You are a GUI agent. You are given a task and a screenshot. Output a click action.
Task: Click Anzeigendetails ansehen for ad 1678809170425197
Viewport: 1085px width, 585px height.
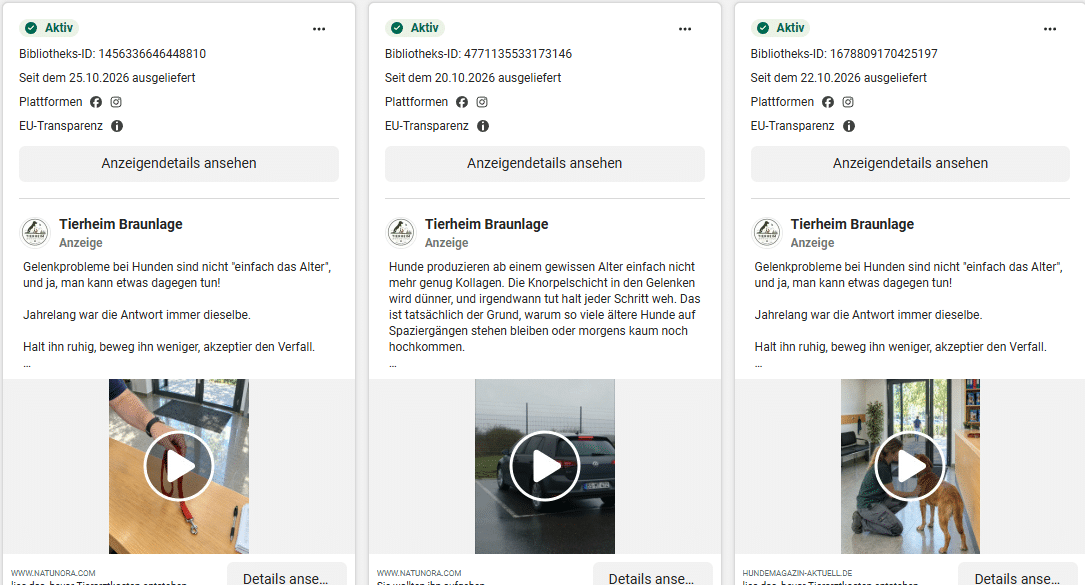click(910, 163)
